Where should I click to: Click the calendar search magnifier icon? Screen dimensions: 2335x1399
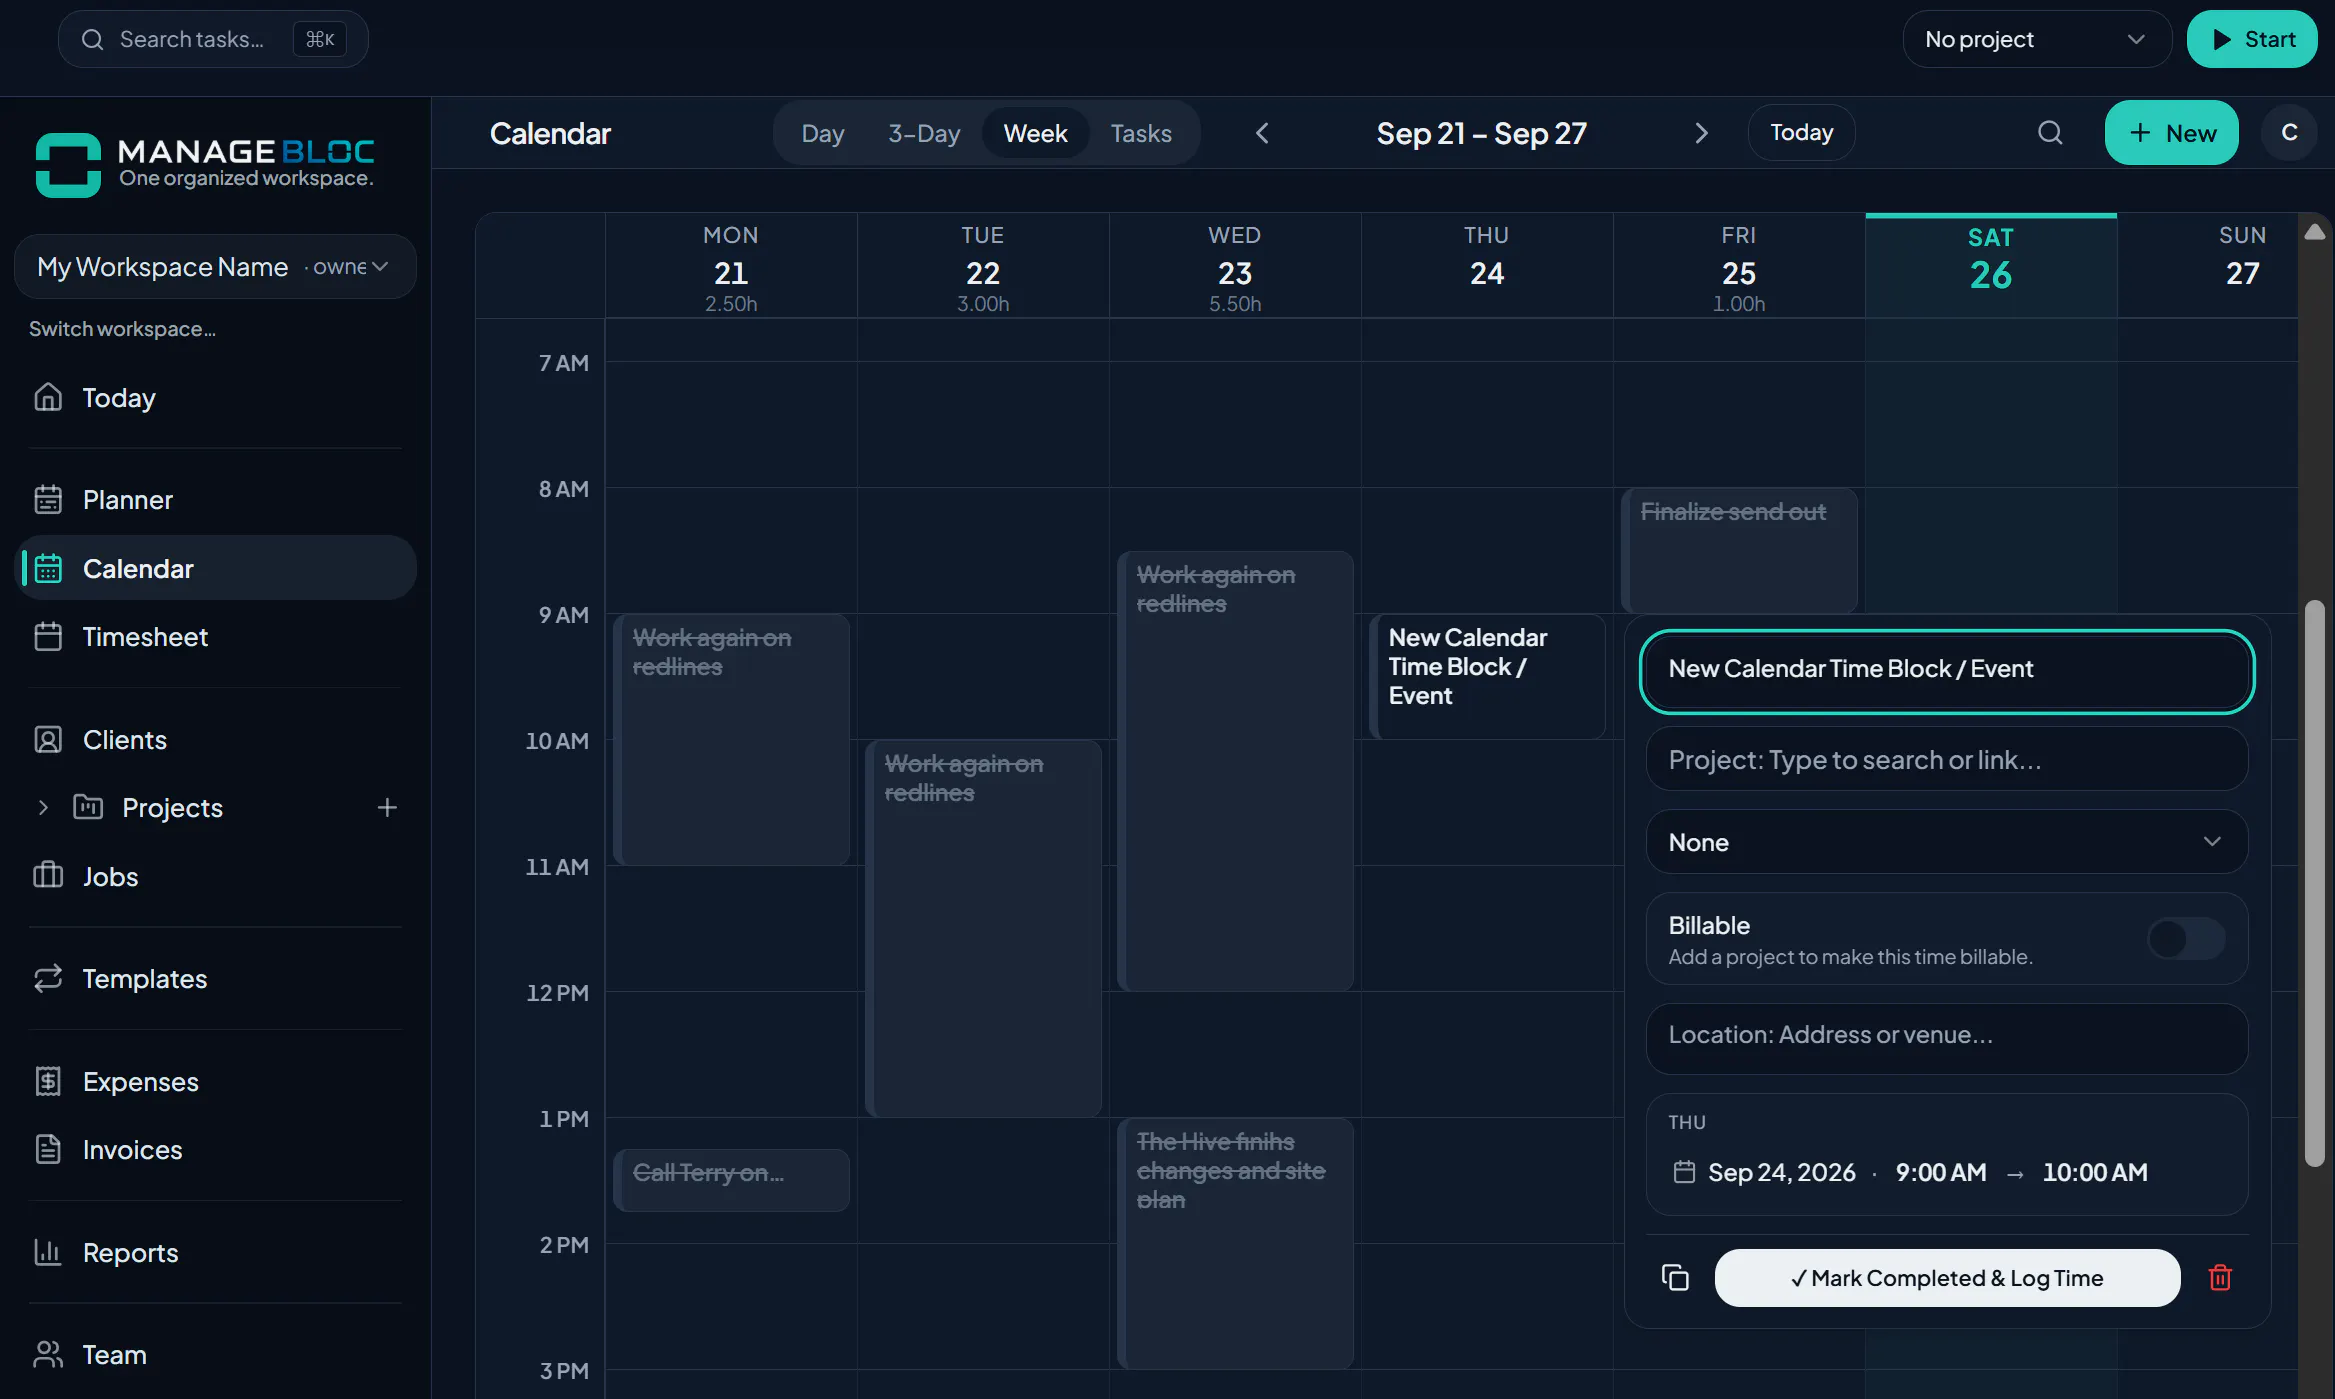(x=2050, y=133)
